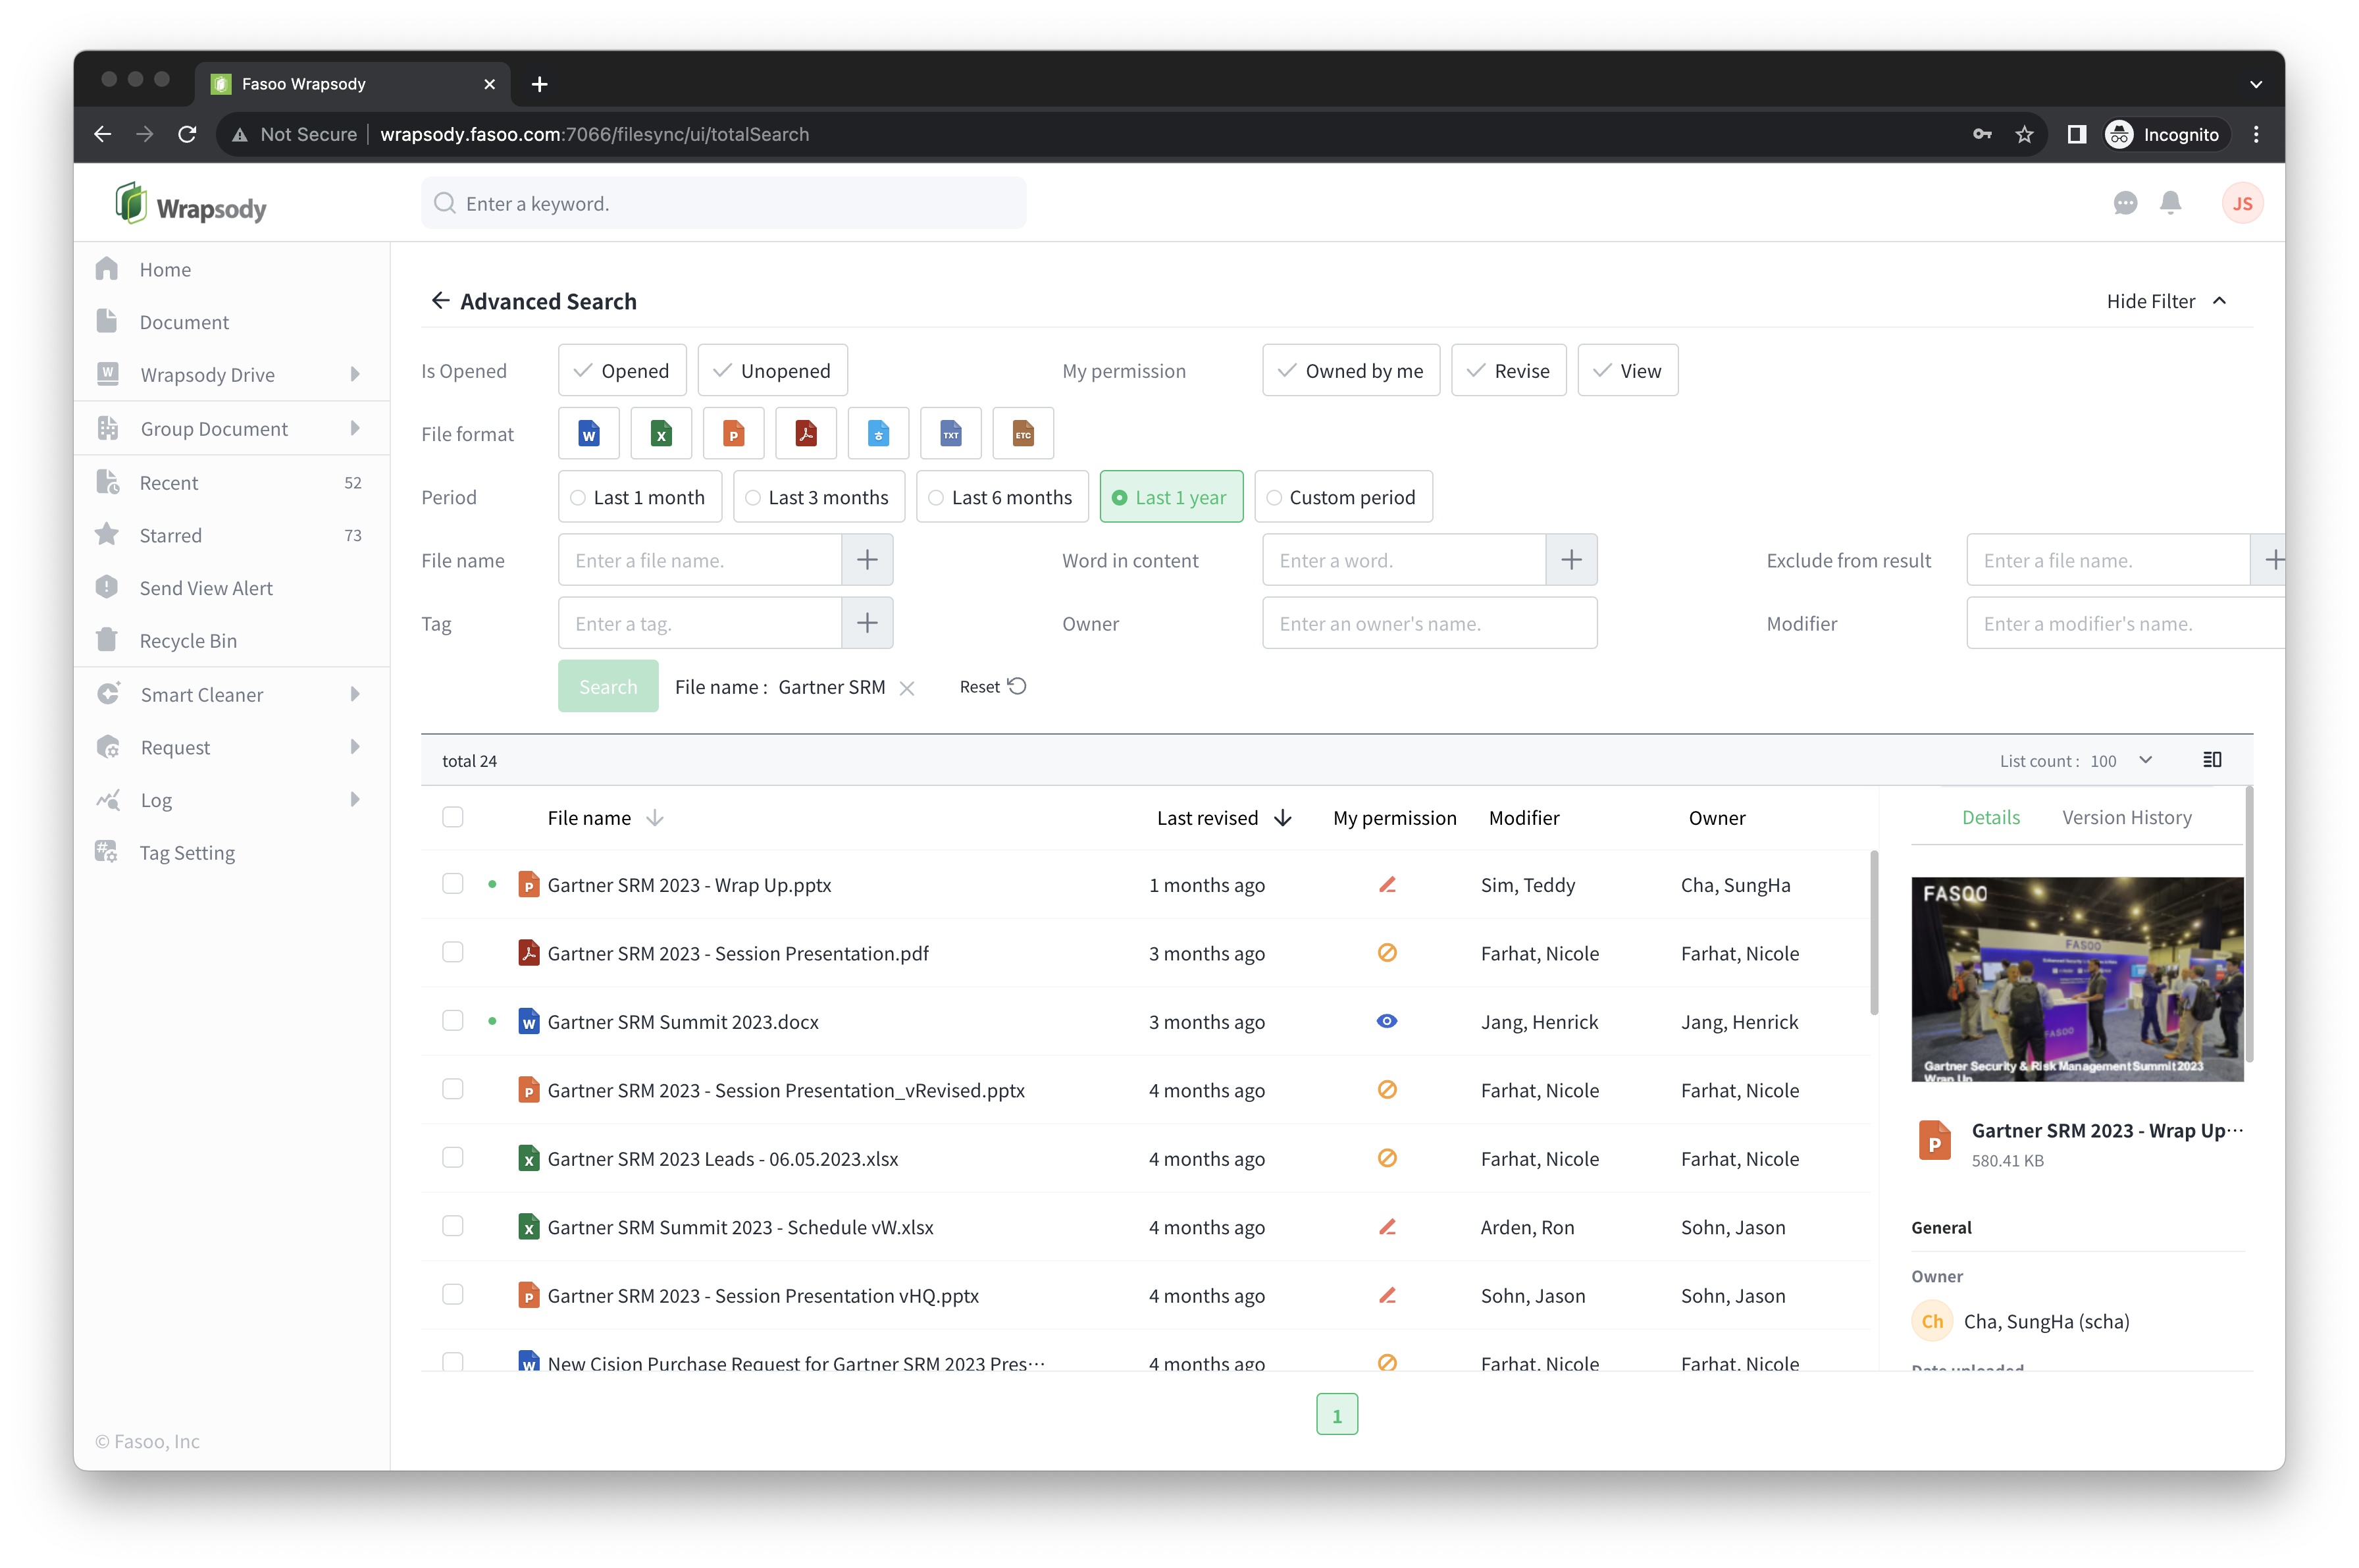Toggle the Owned by me permission filter
Screen dimensions: 2359x1568
pyautogui.click(x=1350, y=371)
